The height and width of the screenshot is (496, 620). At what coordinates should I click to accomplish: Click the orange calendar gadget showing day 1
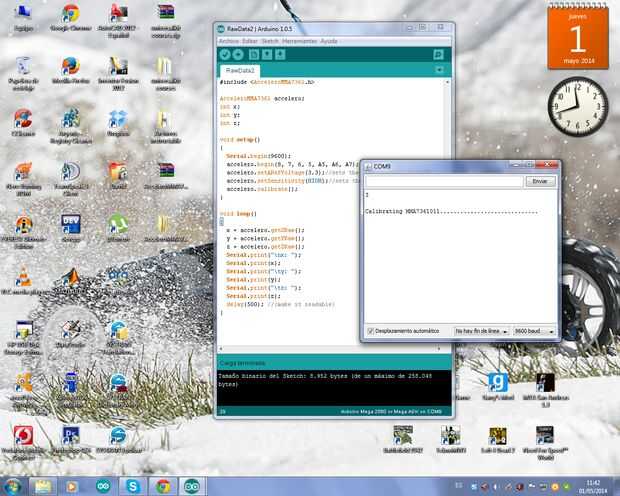pyautogui.click(x=578, y=38)
